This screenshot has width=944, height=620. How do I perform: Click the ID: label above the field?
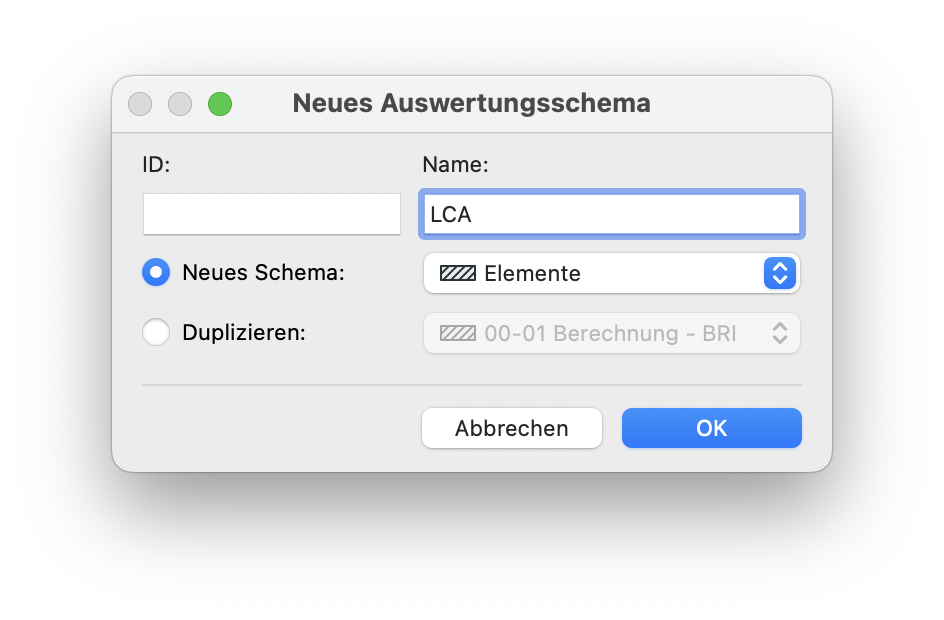coord(157,164)
